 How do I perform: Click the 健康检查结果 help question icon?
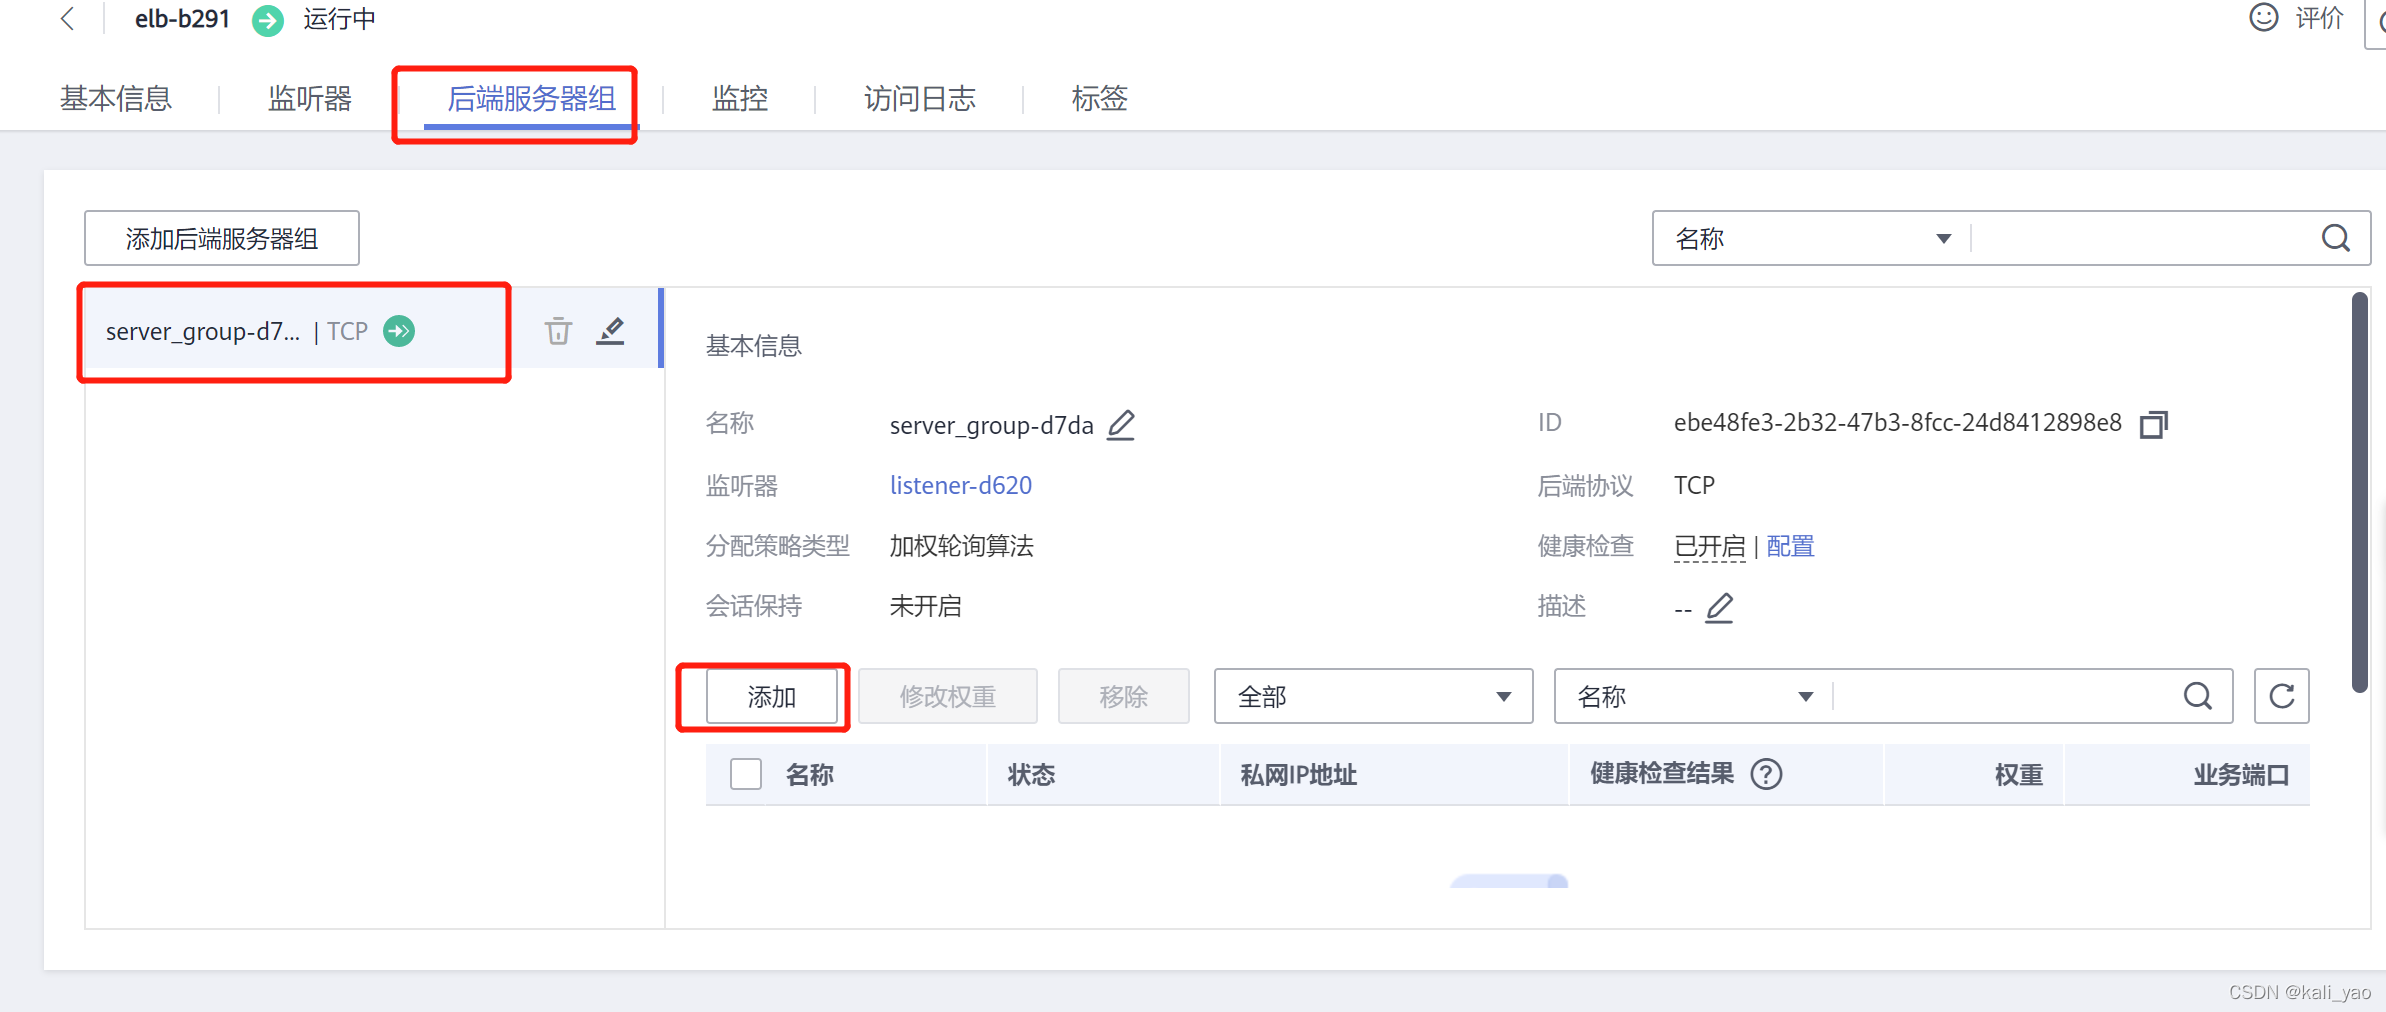1767,774
